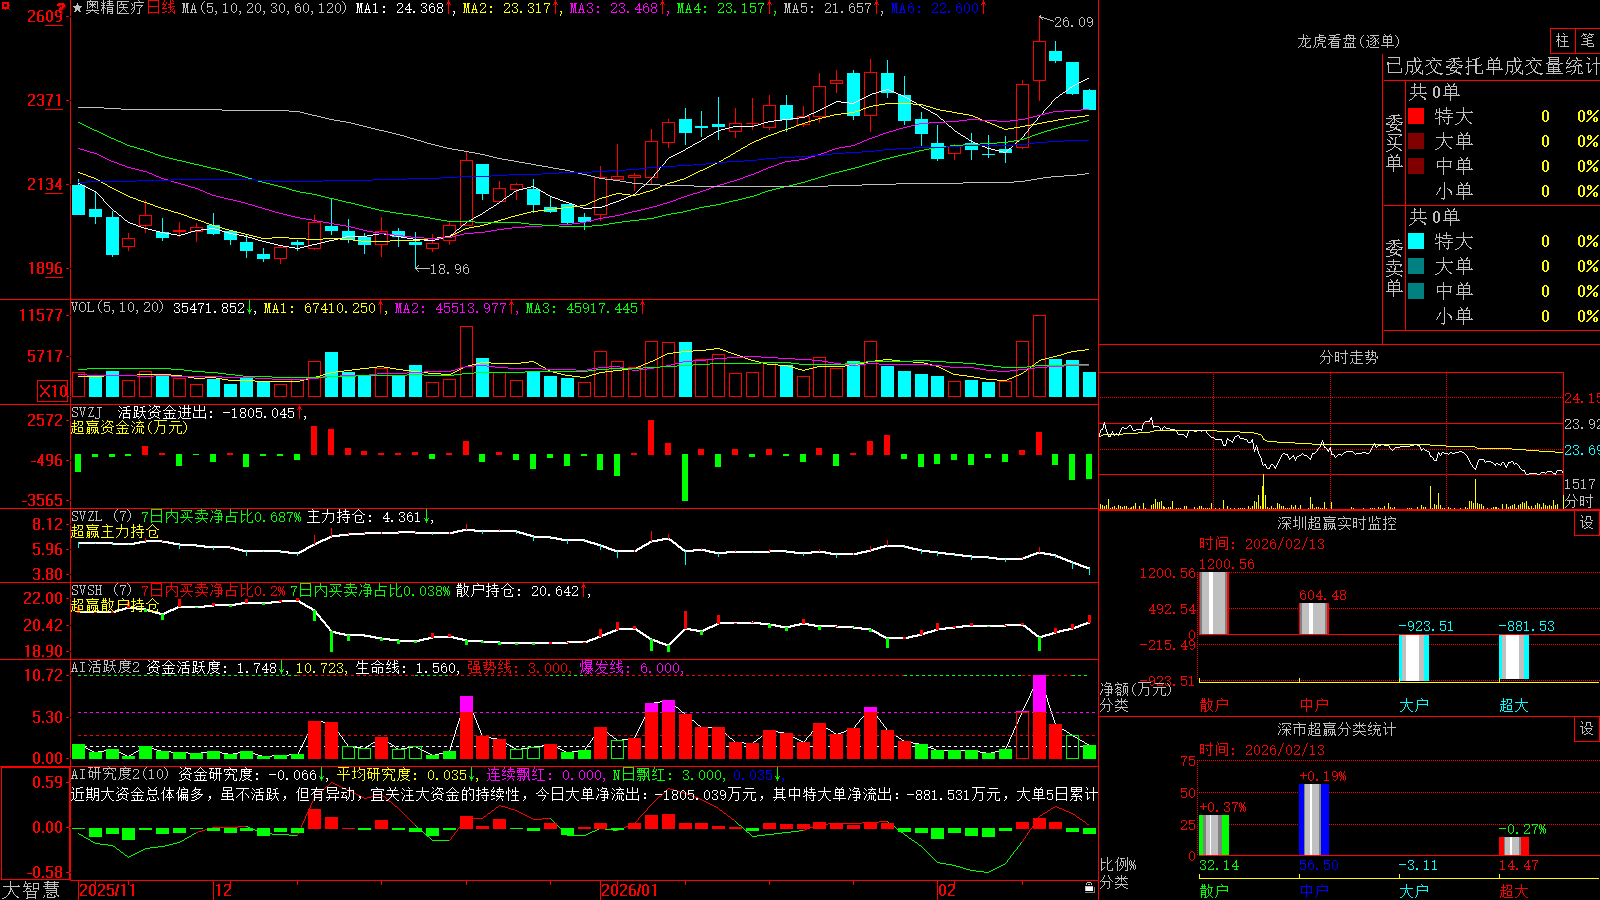Click the 已成交委托单成交量统计 header
Image resolution: width=1600 pixels, height=900 pixels.
(1492, 66)
